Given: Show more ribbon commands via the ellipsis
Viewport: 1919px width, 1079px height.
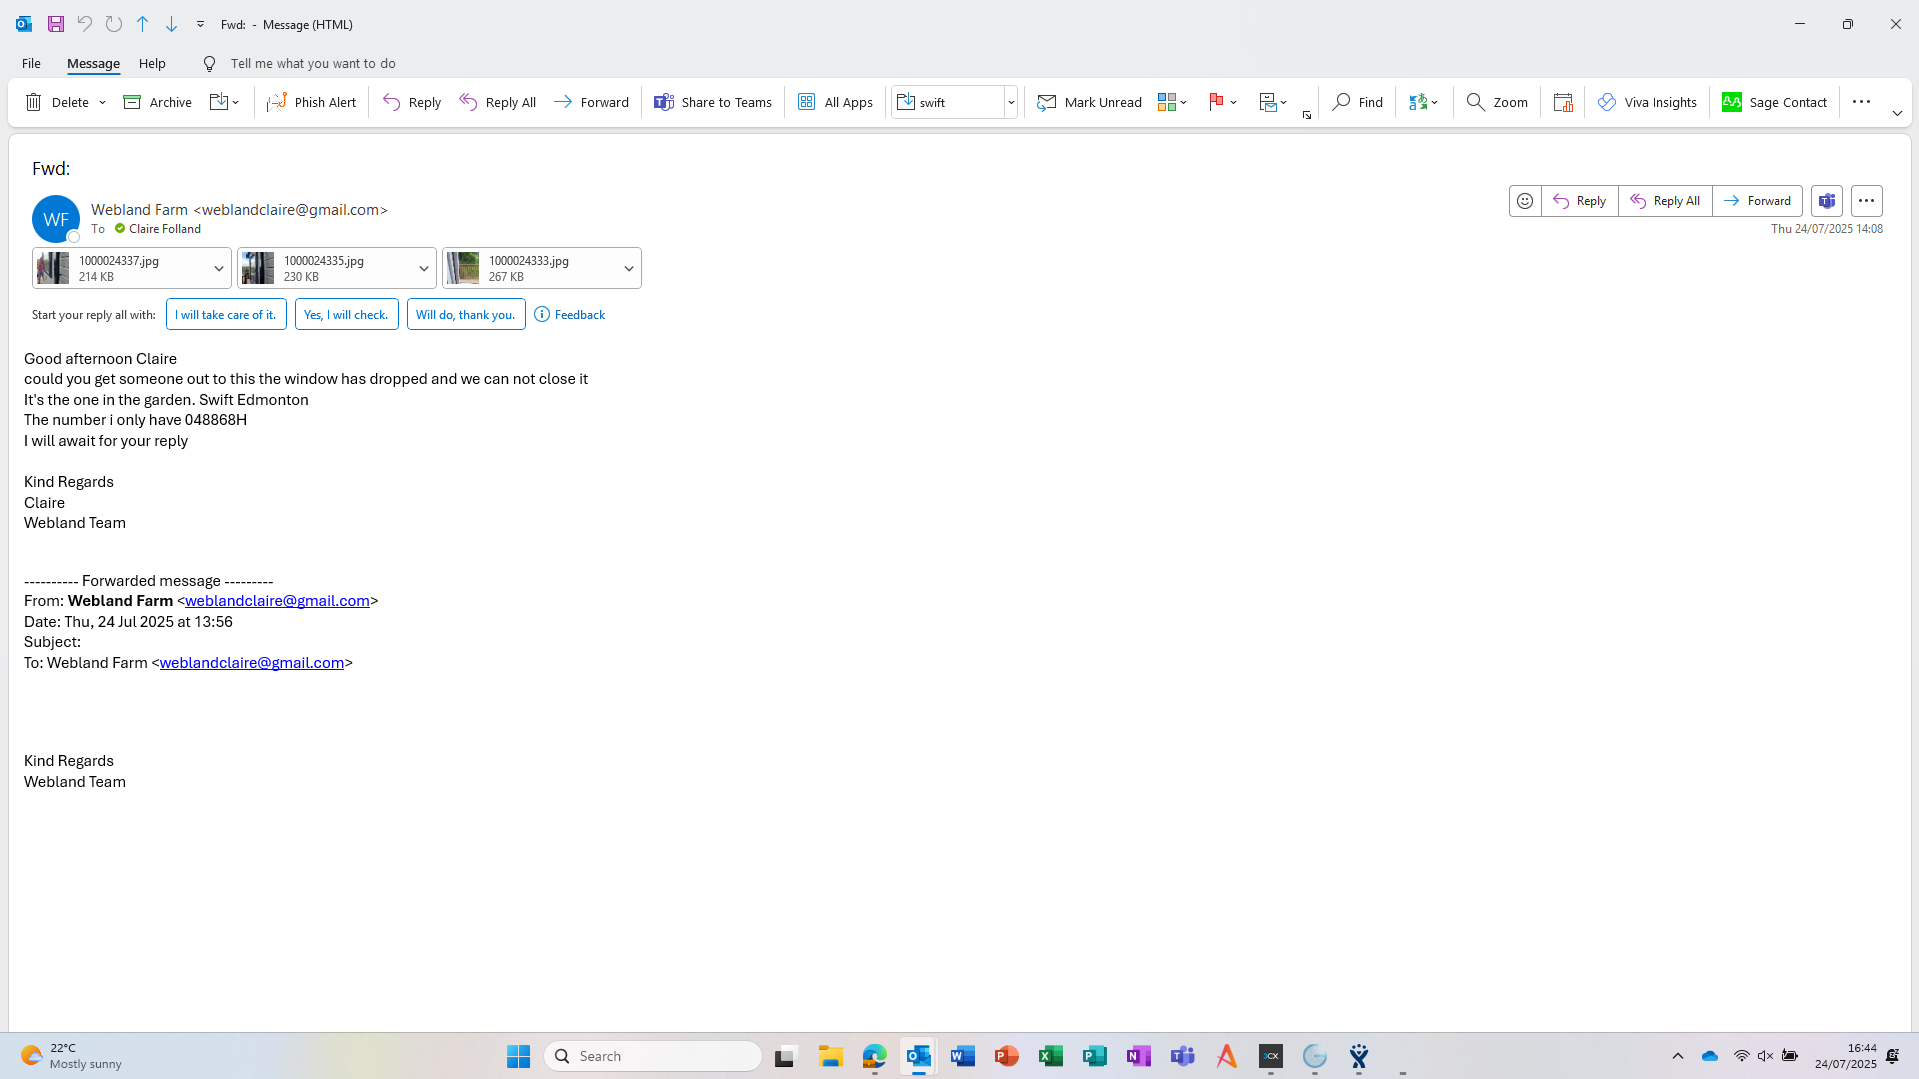Looking at the screenshot, I should coord(1861,101).
